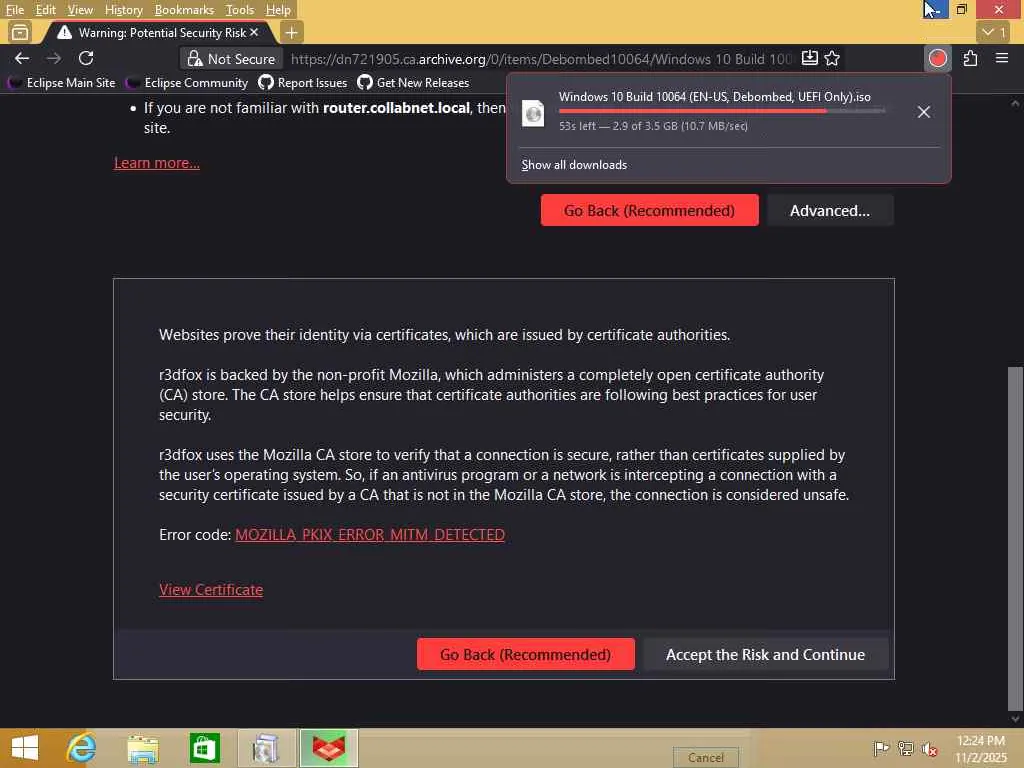The image size is (1024, 768).
Task: Open the installer taskbar app icon
Action: 266,748
